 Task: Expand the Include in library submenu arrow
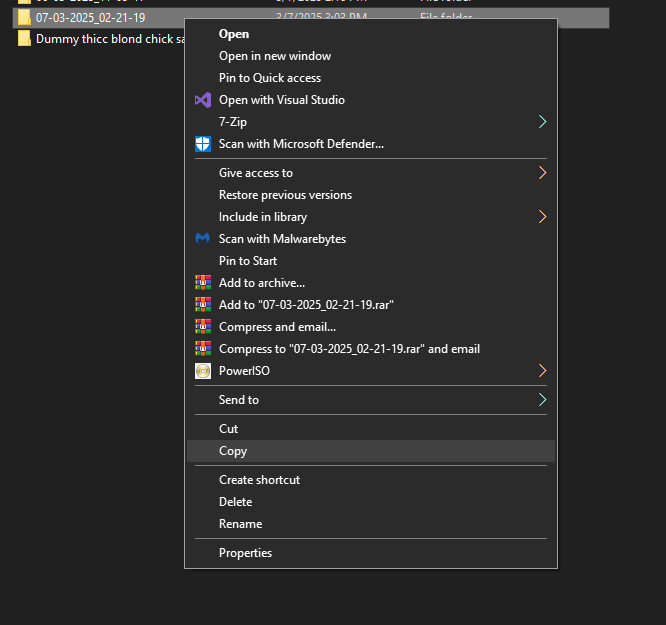(543, 217)
